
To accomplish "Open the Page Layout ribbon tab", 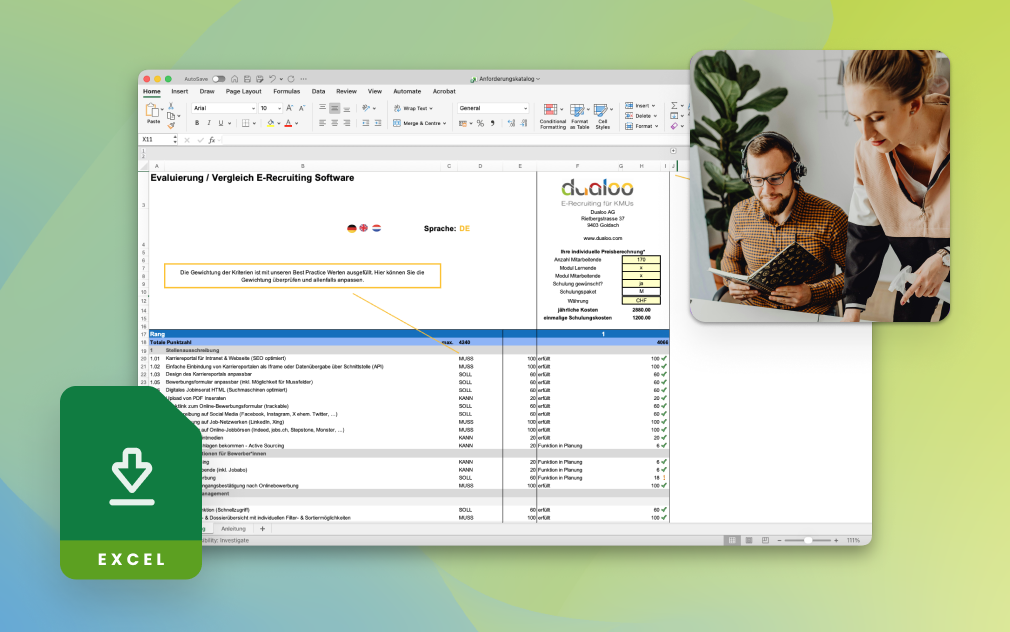I will click(x=243, y=91).
